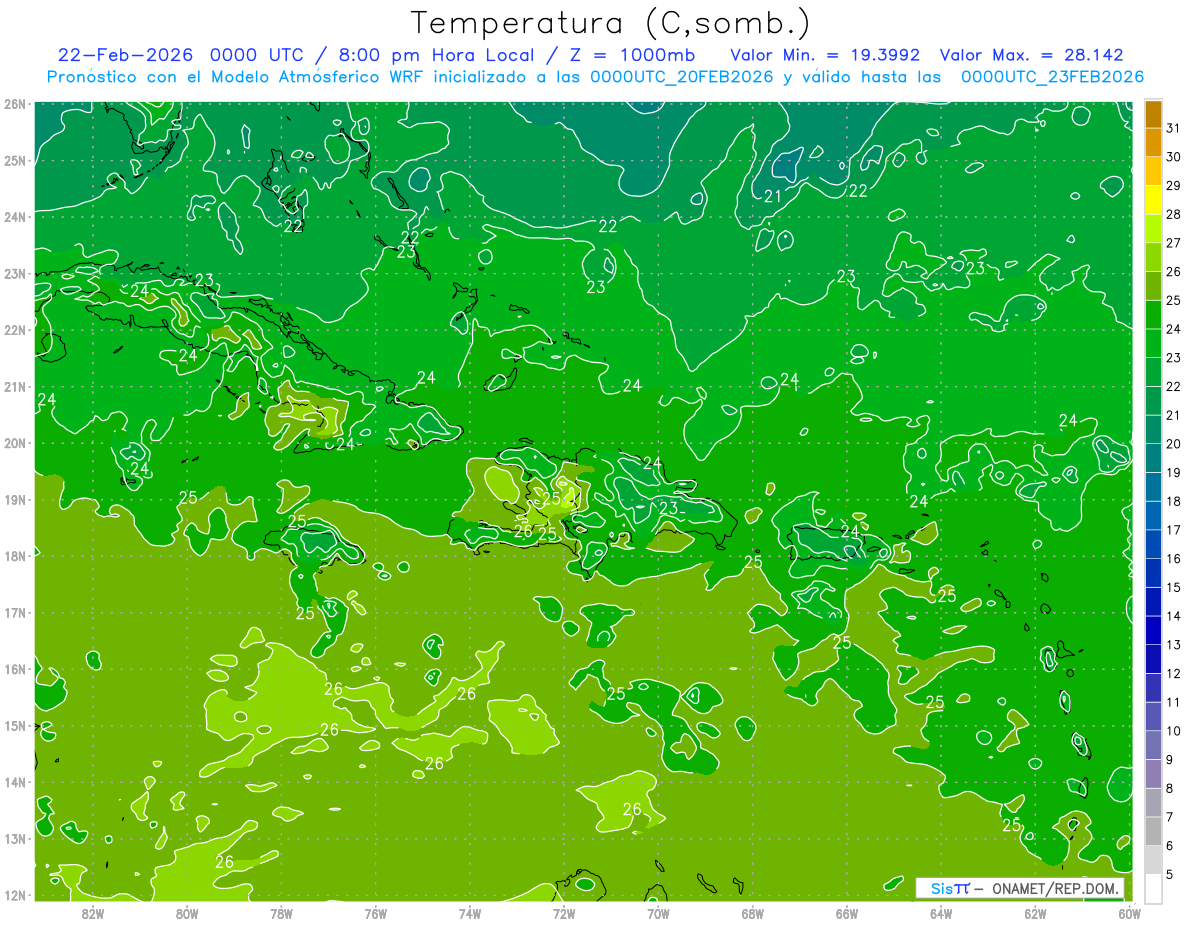Select 'Valor Max. = 28.142' text

click(x=1034, y=55)
